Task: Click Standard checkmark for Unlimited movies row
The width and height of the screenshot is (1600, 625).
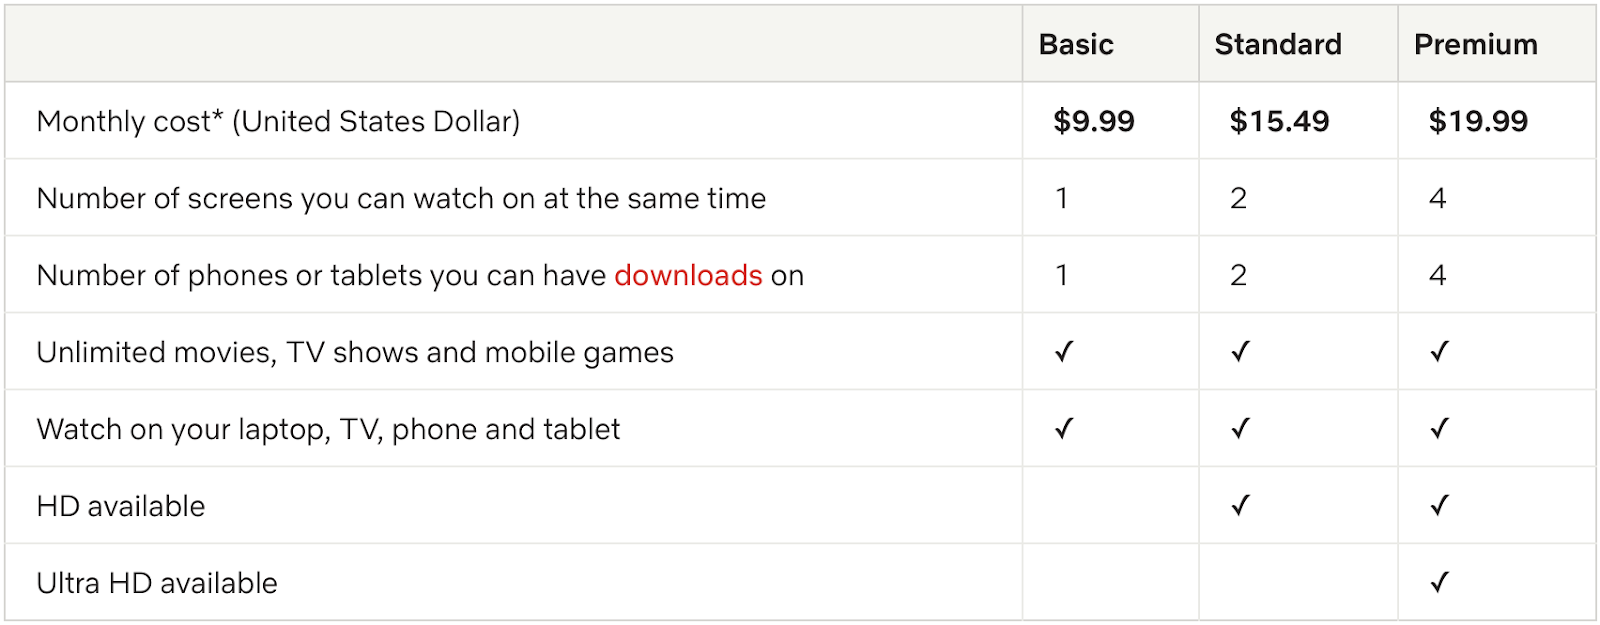Action: click(x=1240, y=352)
